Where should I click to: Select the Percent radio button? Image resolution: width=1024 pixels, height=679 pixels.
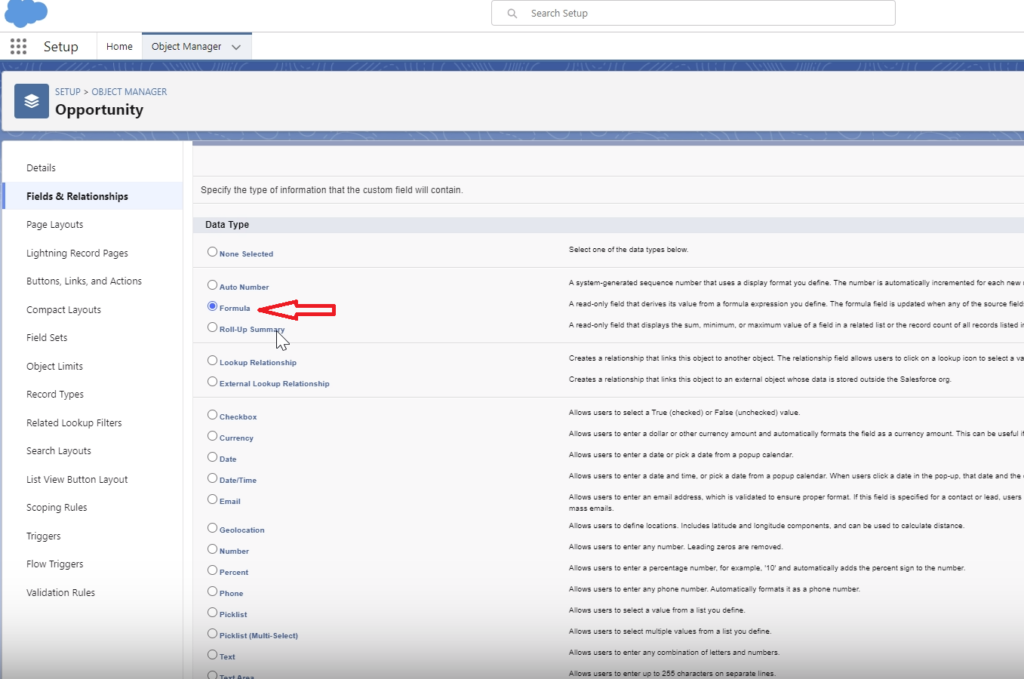tap(212, 570)
